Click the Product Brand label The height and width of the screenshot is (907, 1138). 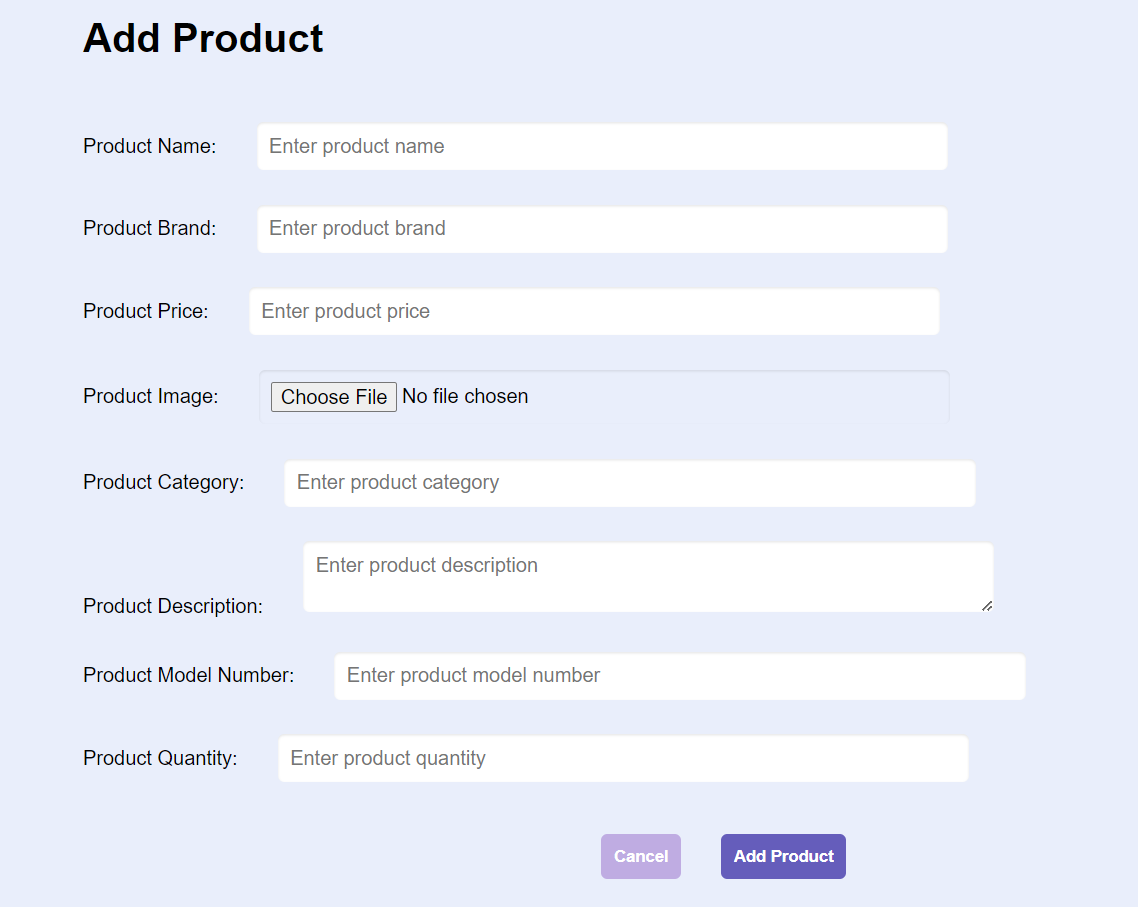(149, 228)
